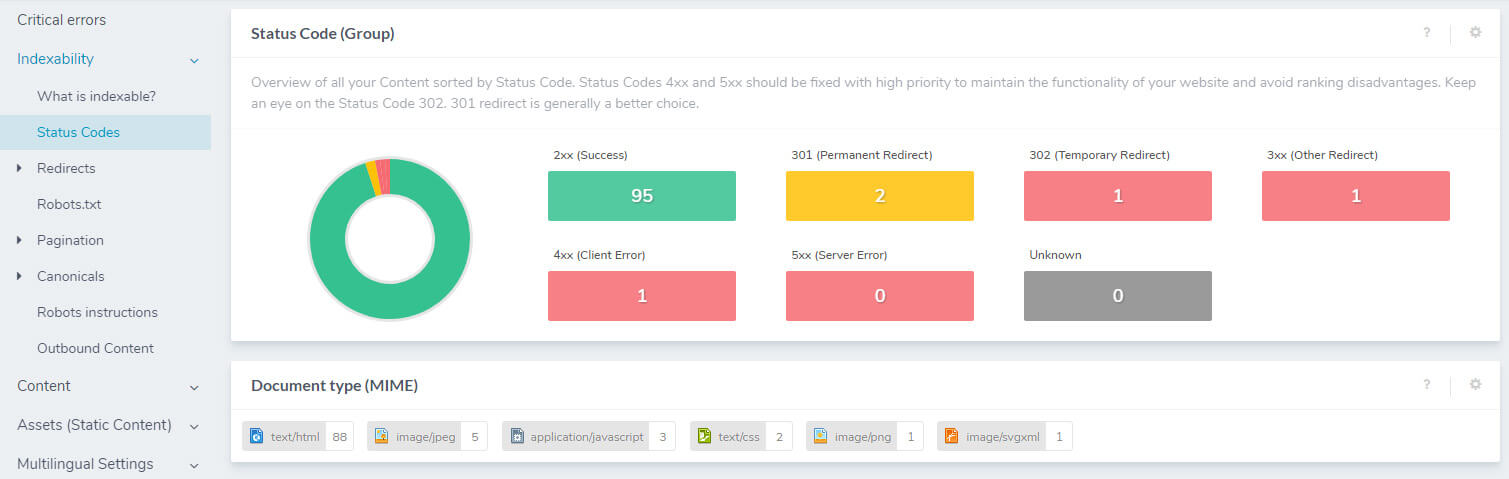Click the text/html file type icon

tap(256, 436)
